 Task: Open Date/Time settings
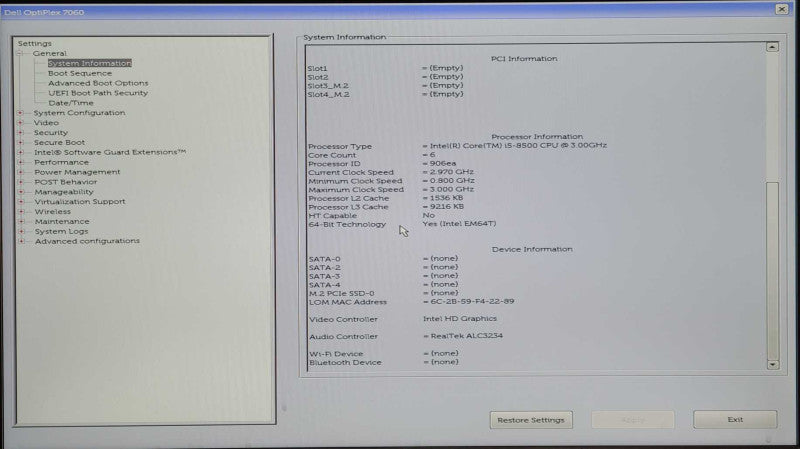(x=71, y=103)
